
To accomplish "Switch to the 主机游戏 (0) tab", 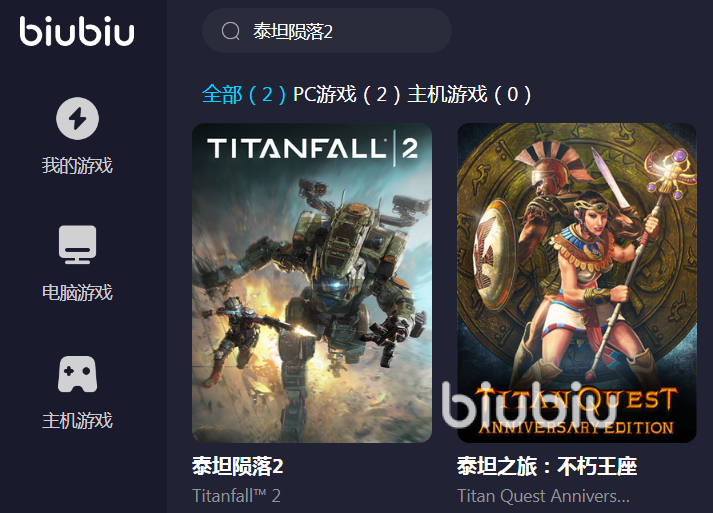I will point(469,95).
